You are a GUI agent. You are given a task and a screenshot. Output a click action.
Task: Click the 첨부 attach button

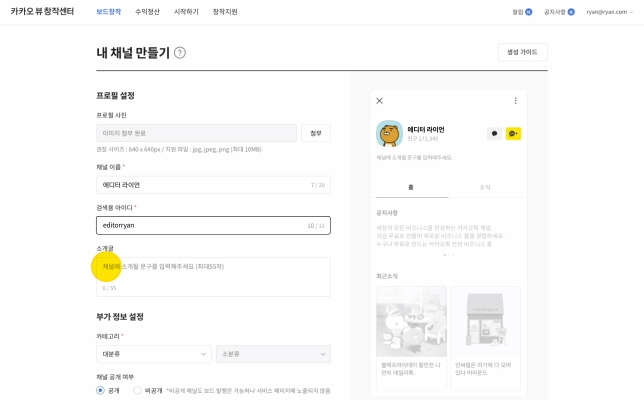pos(316,133)
